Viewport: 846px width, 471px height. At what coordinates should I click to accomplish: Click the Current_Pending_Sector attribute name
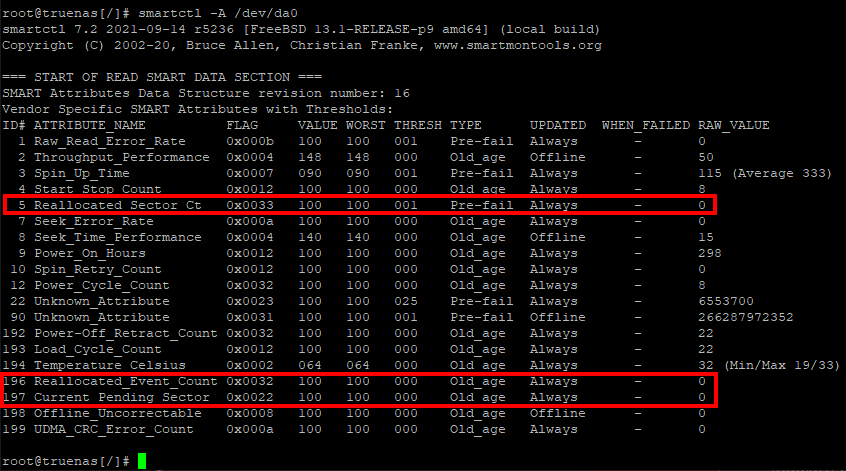[x=121, y=397]
